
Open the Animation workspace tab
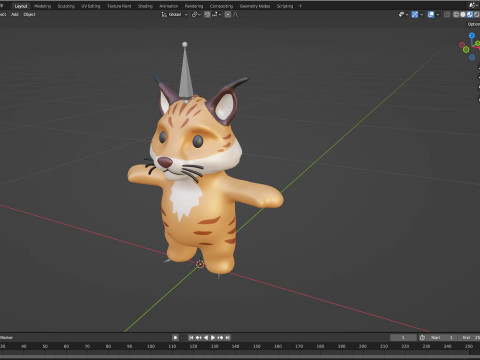[169, 6]
